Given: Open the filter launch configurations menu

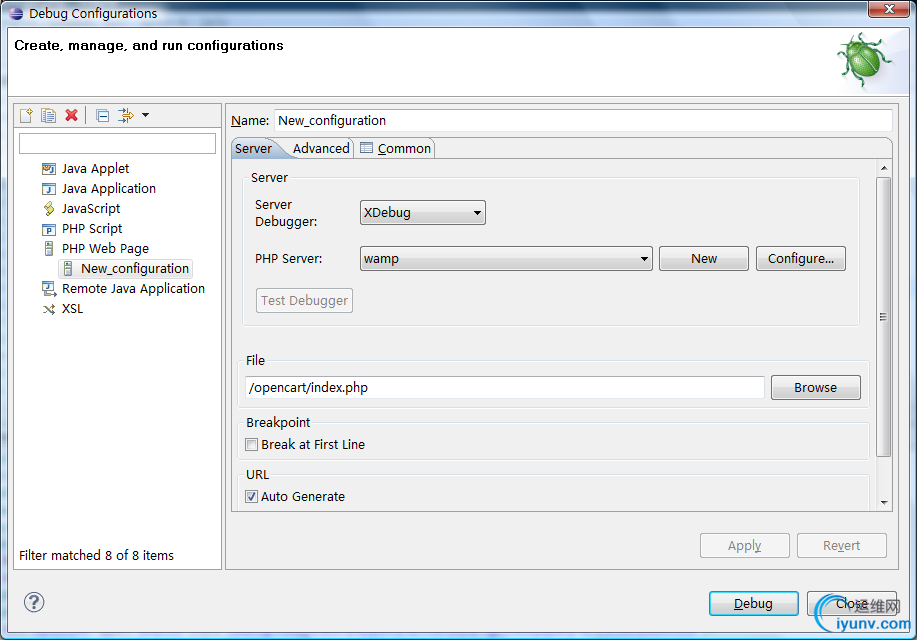Looking at the screenshot, I should click(132, 116).
